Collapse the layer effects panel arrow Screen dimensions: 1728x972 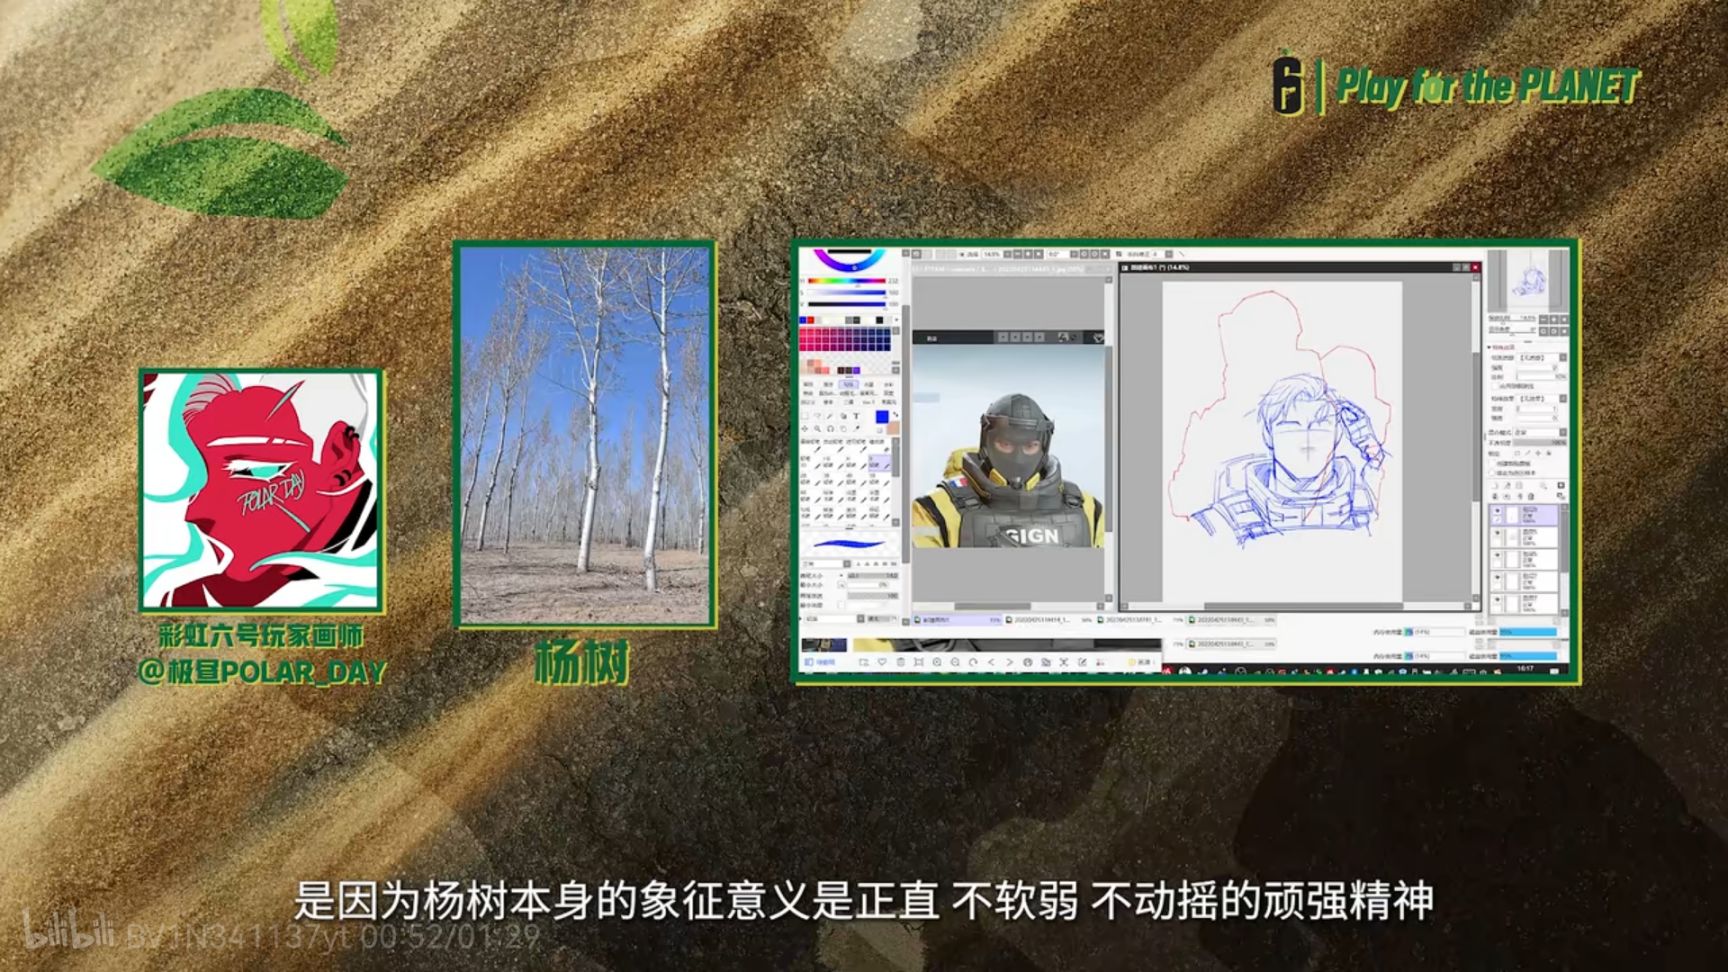1488,347
